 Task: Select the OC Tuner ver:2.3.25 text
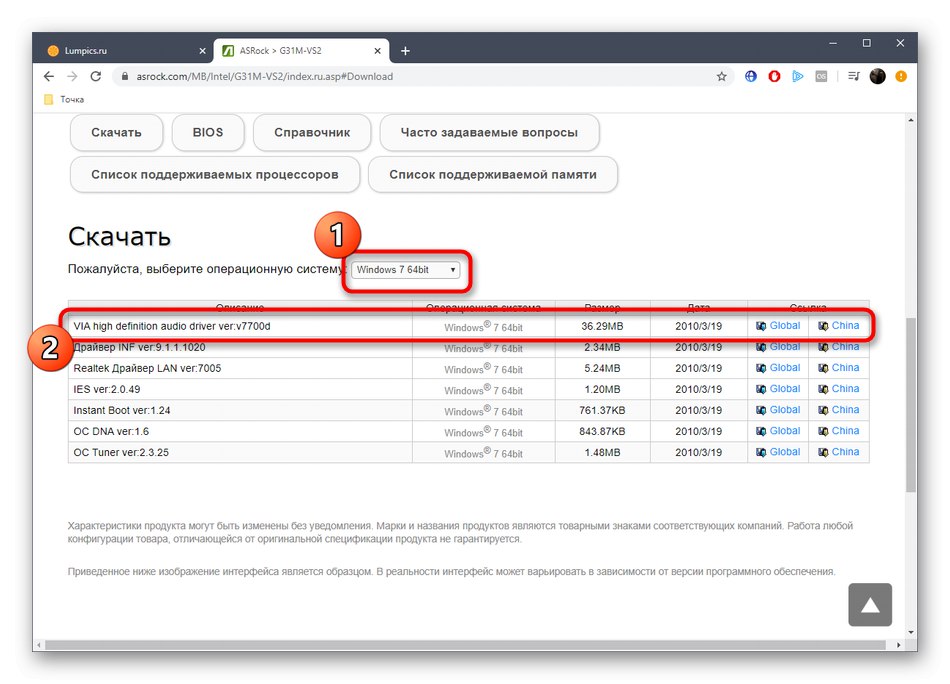(121, 453)
